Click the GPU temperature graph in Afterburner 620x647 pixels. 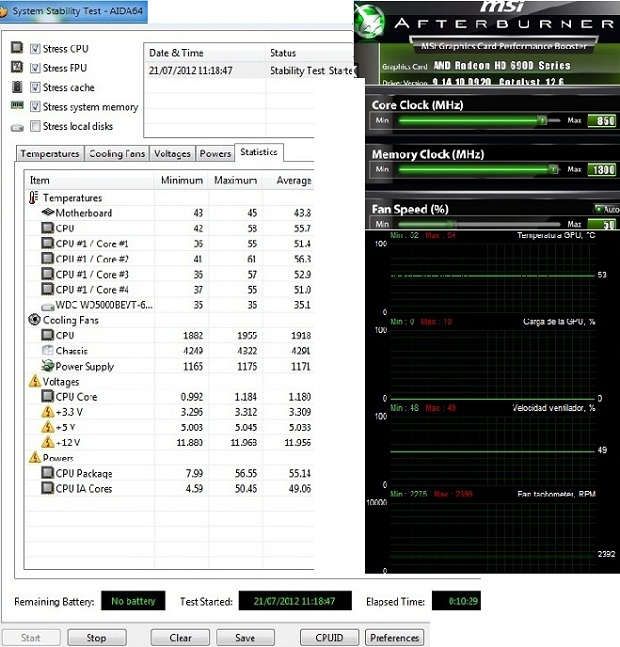point(492,278)
